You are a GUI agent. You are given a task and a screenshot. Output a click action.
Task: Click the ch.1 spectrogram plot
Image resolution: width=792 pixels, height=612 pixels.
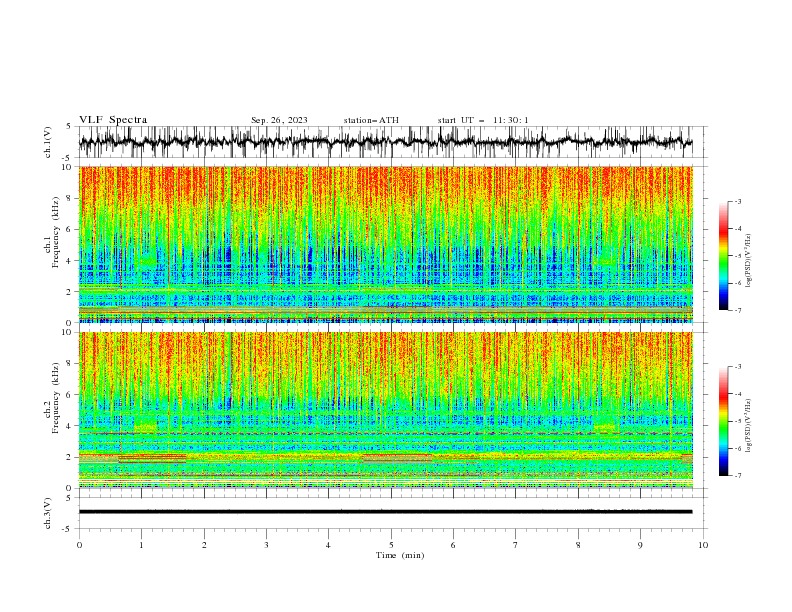tap(385, 244)
